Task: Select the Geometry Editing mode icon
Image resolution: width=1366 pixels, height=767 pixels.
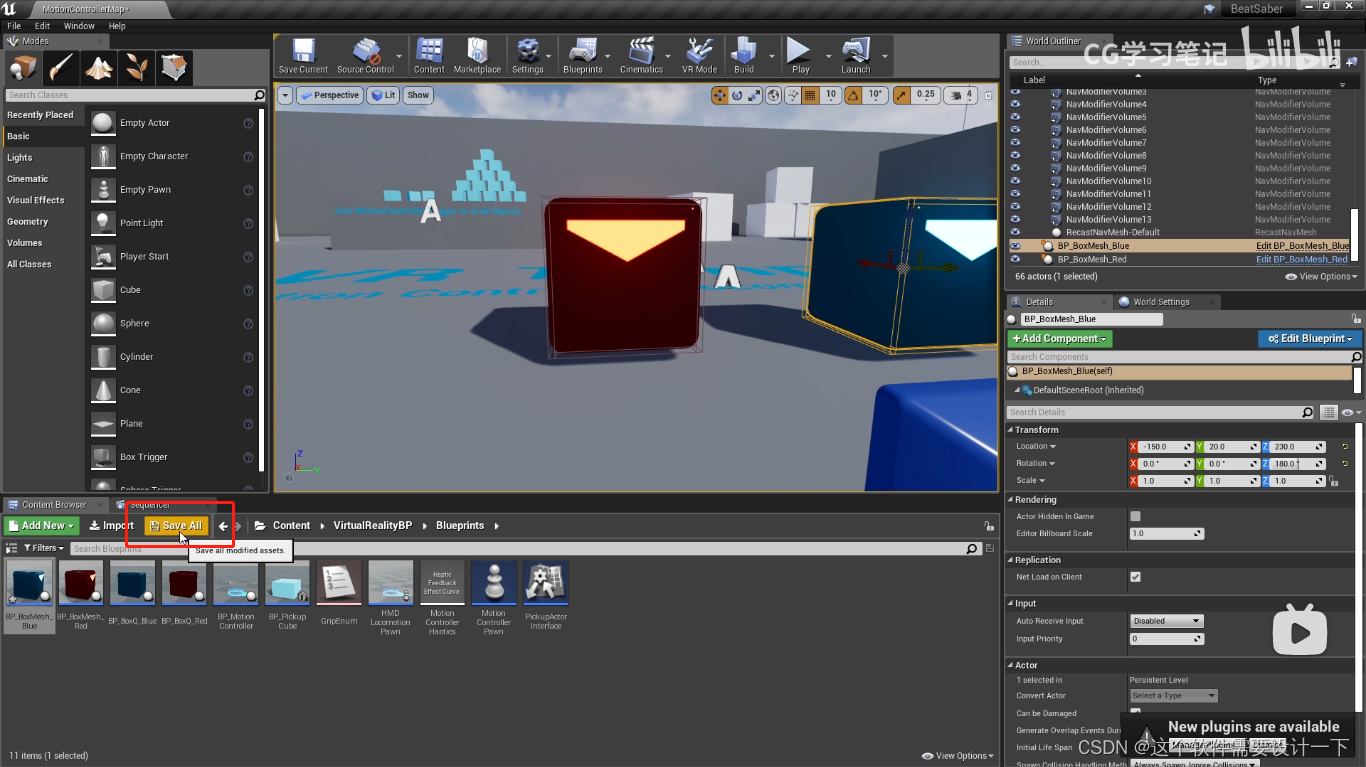Action: (174, 67)
